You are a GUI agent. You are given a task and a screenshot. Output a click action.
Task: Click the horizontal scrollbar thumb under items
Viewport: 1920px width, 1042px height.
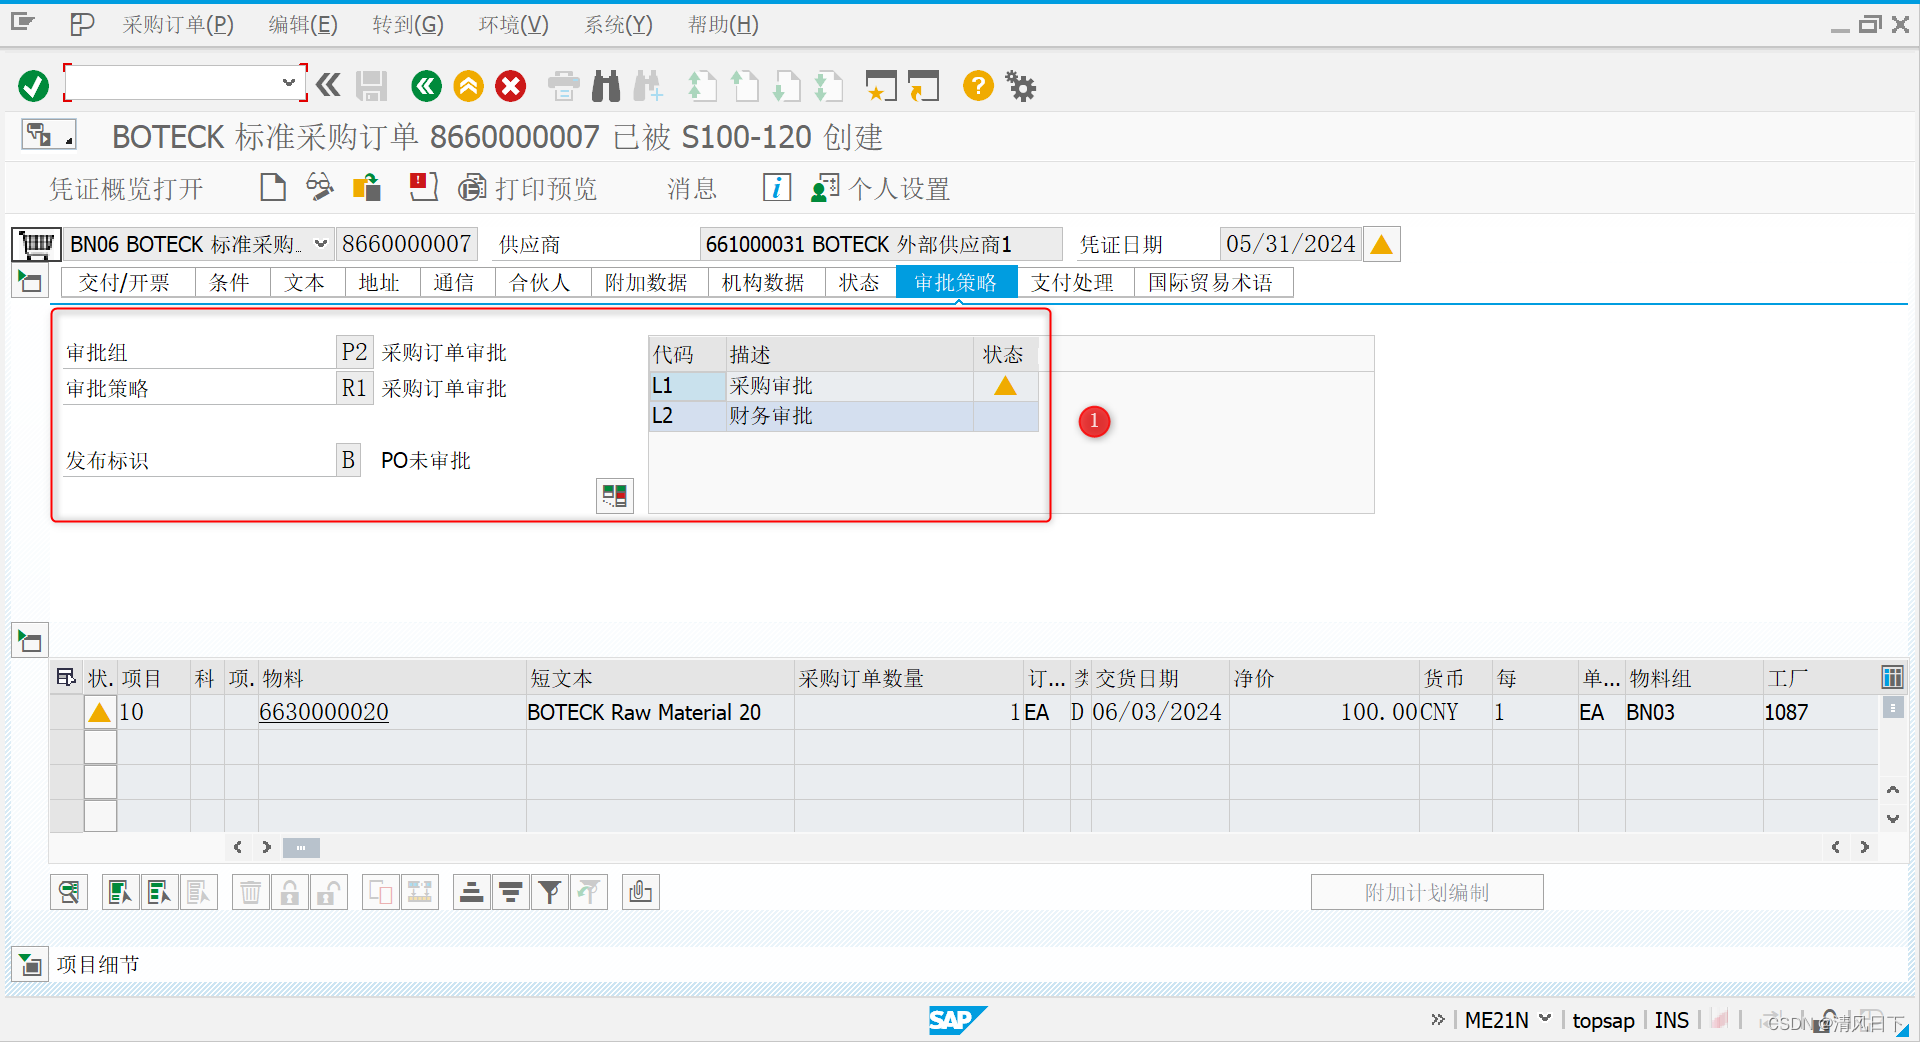301,847
